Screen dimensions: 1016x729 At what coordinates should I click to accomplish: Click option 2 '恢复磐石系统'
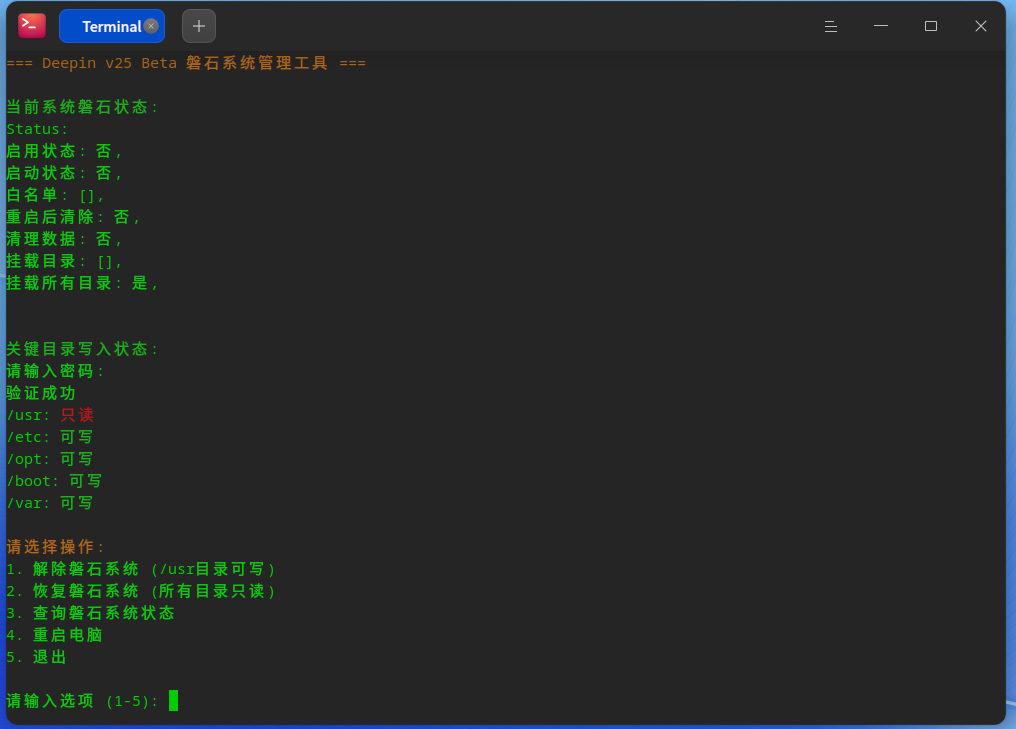[141, 592]
